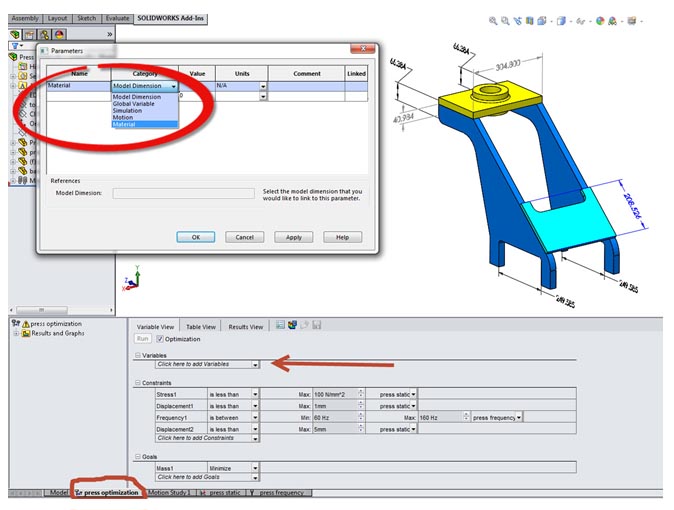The width and height of the screenshot is (674, 510).
Task: Click the XYZ coordinate triad
Action: point(132,278)
